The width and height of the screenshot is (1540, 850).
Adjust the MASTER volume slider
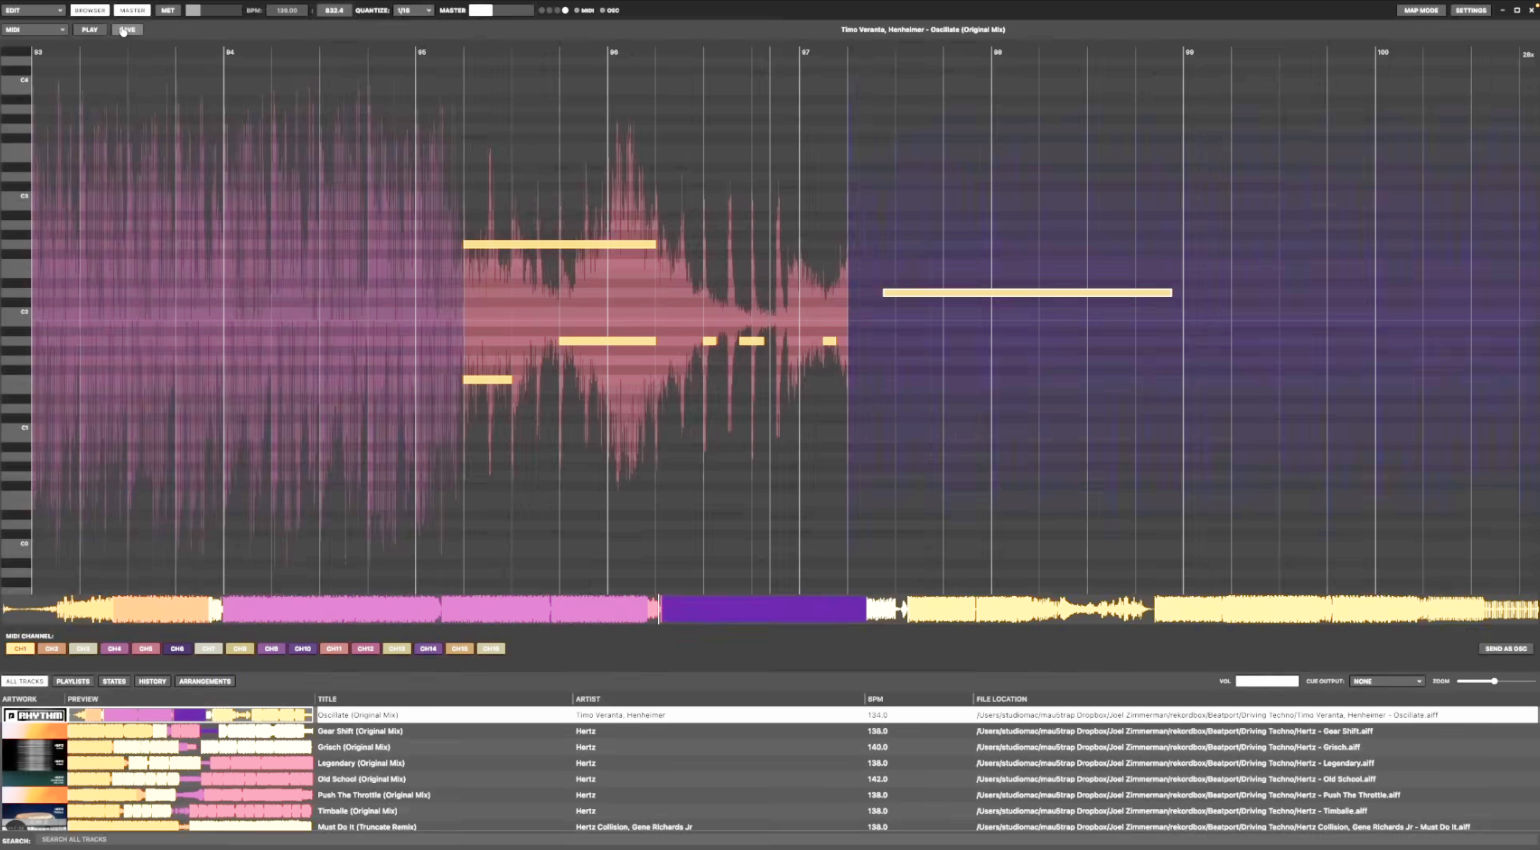click(501, 10)
